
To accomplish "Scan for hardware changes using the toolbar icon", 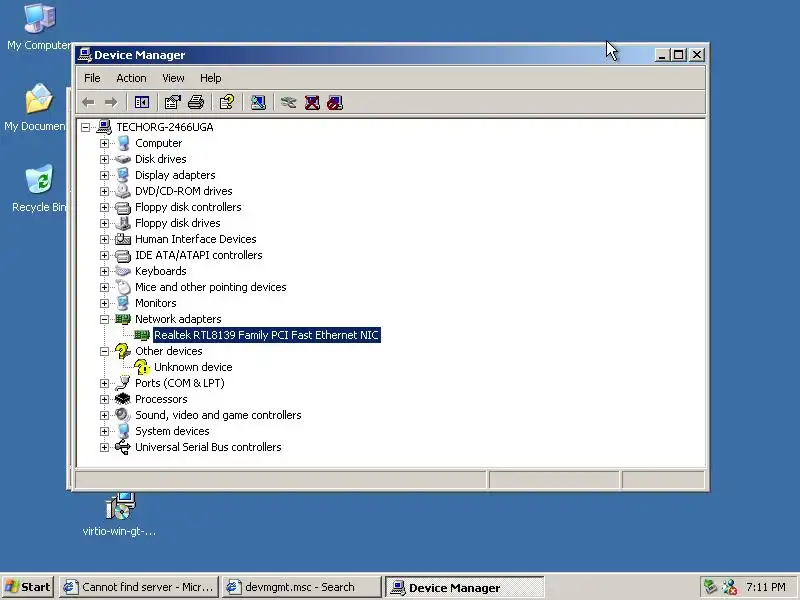I will 258,103.
